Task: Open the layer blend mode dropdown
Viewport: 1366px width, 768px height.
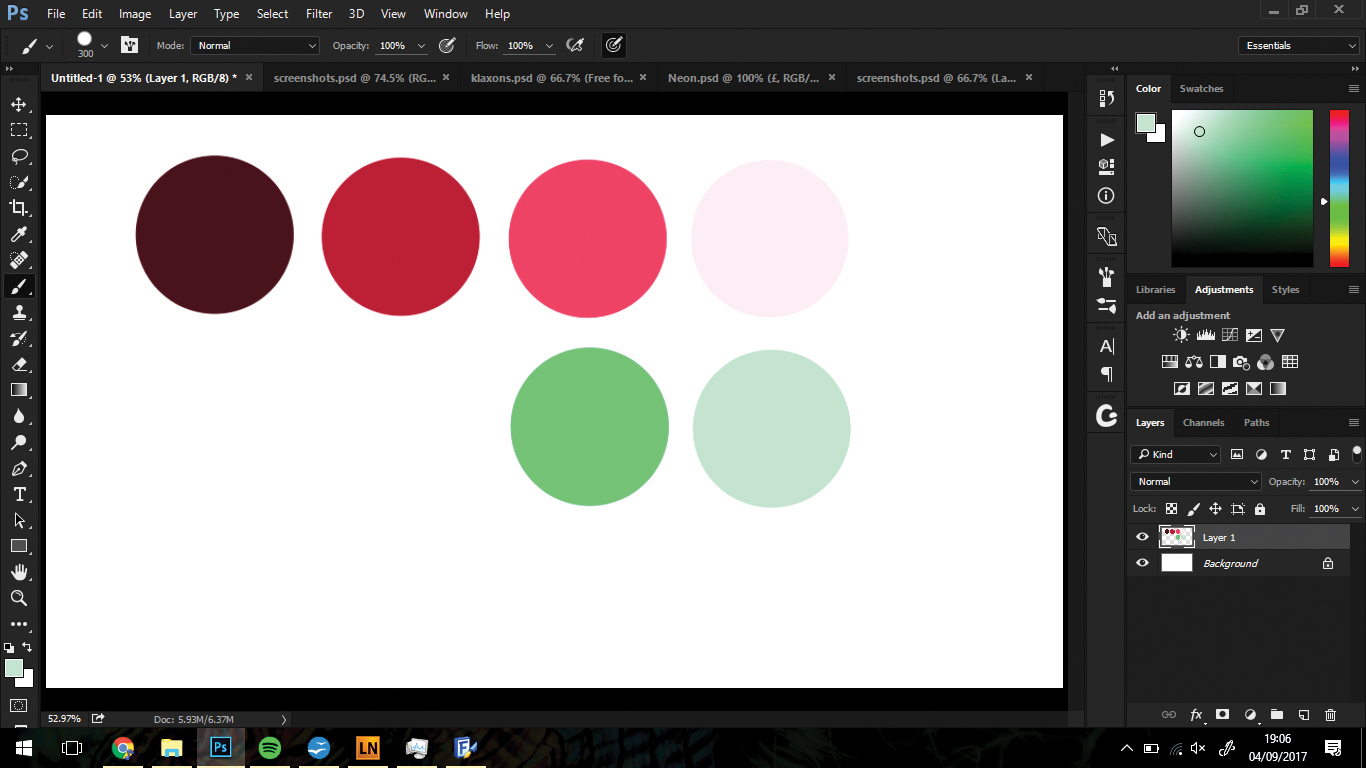Action: pyautogui.click(x=1197, y=481)
